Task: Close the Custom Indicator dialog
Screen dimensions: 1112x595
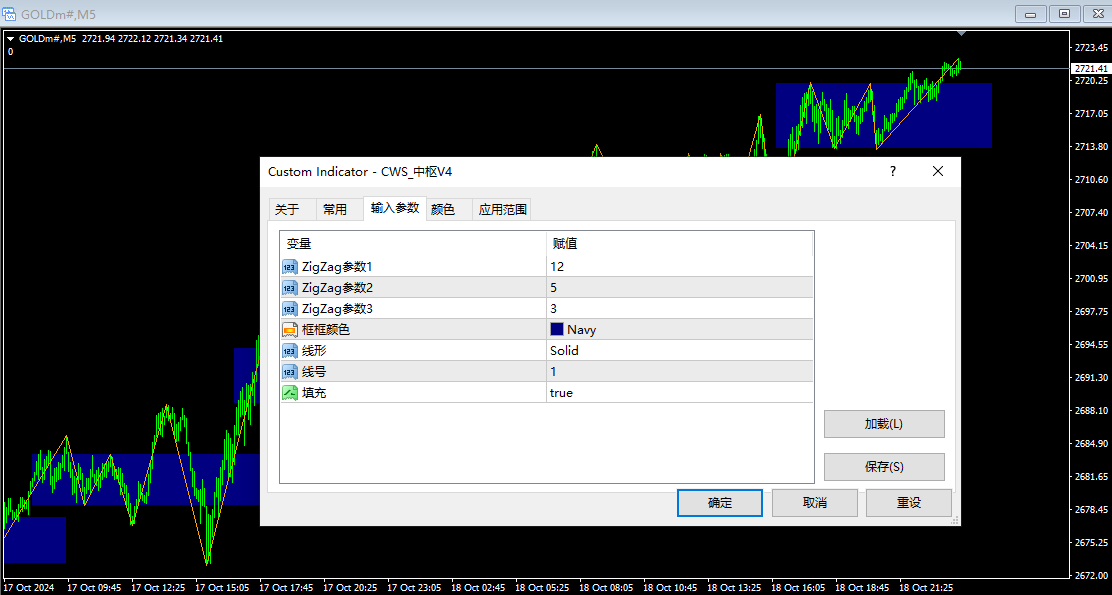Action: 938,171
